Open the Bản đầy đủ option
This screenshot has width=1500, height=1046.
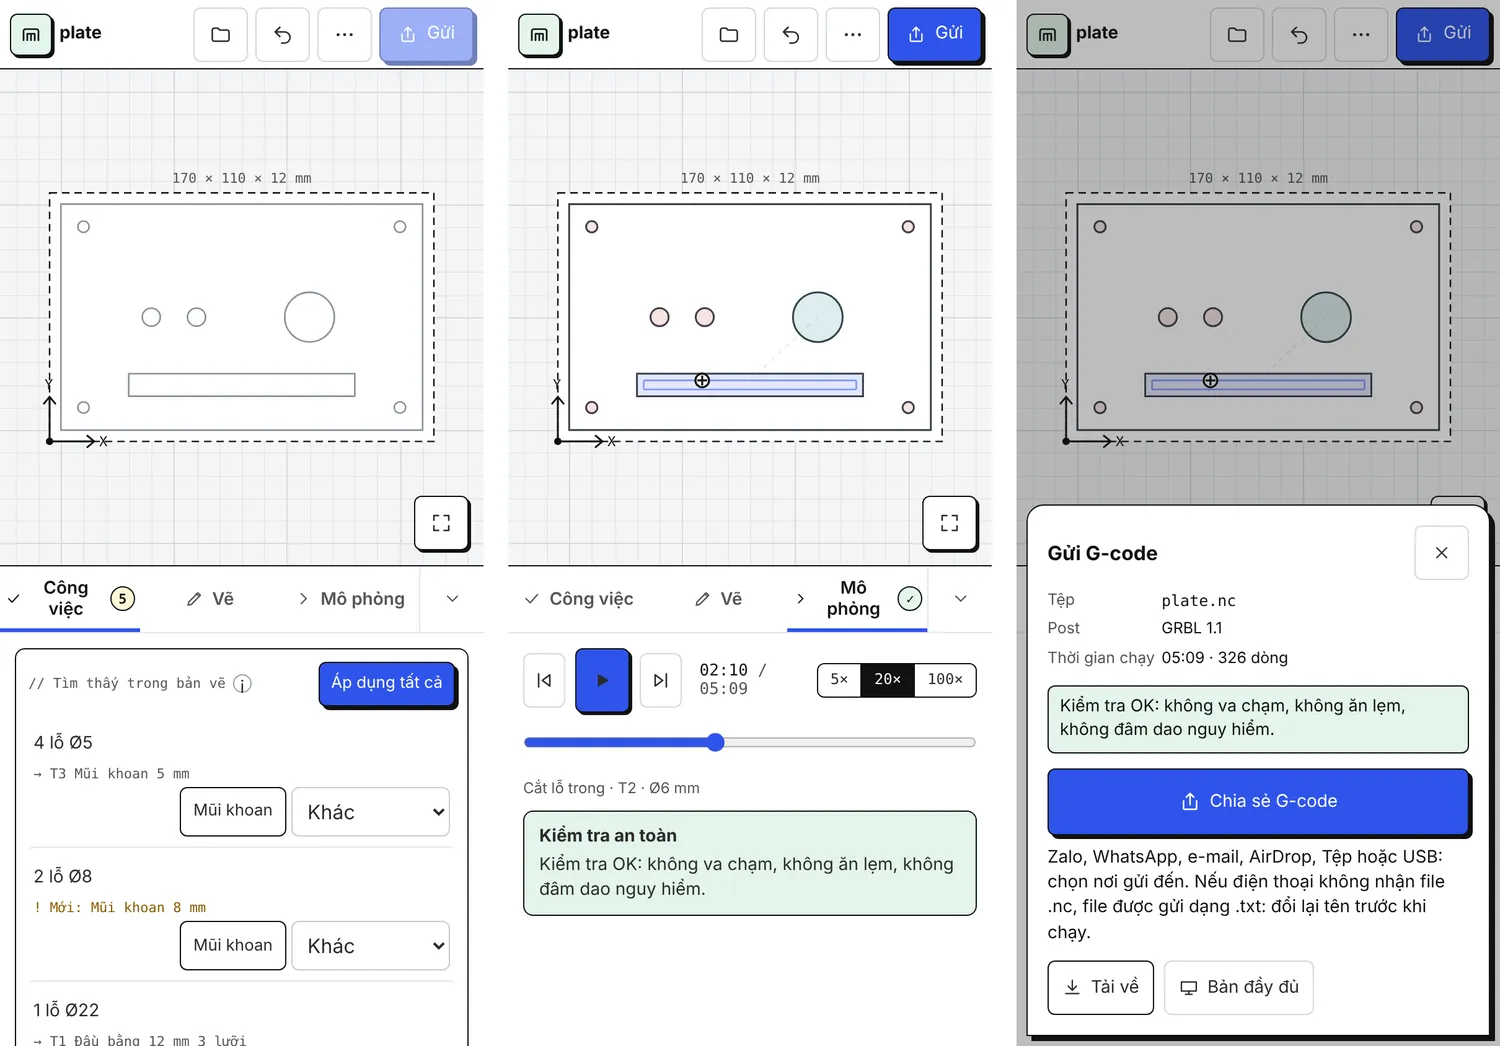[x=1239, y=987]
